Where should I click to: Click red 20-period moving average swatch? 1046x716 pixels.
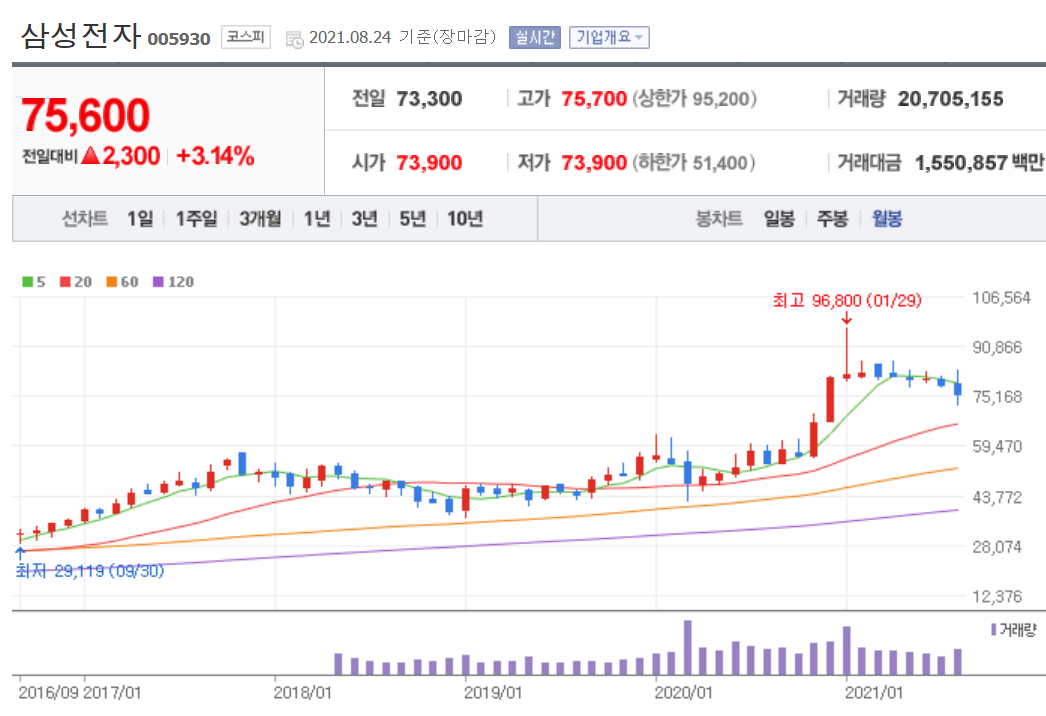pyautogui.click(x=65, y=282)
